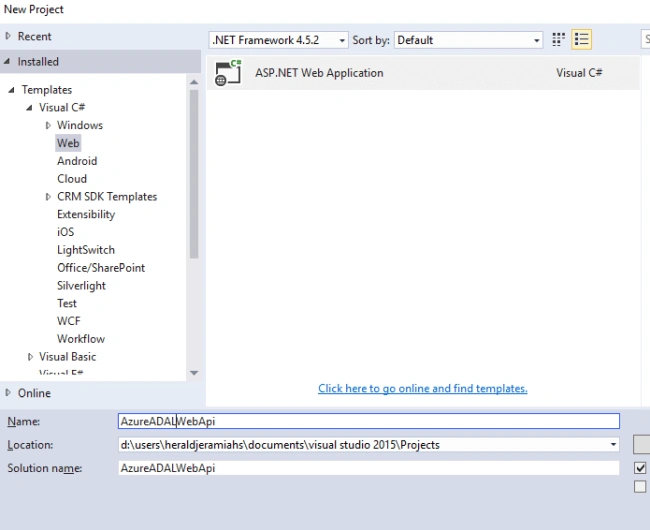Expand the CRM SDK Templates node arrow
The image size is (650, 530).
pos(48,196)
